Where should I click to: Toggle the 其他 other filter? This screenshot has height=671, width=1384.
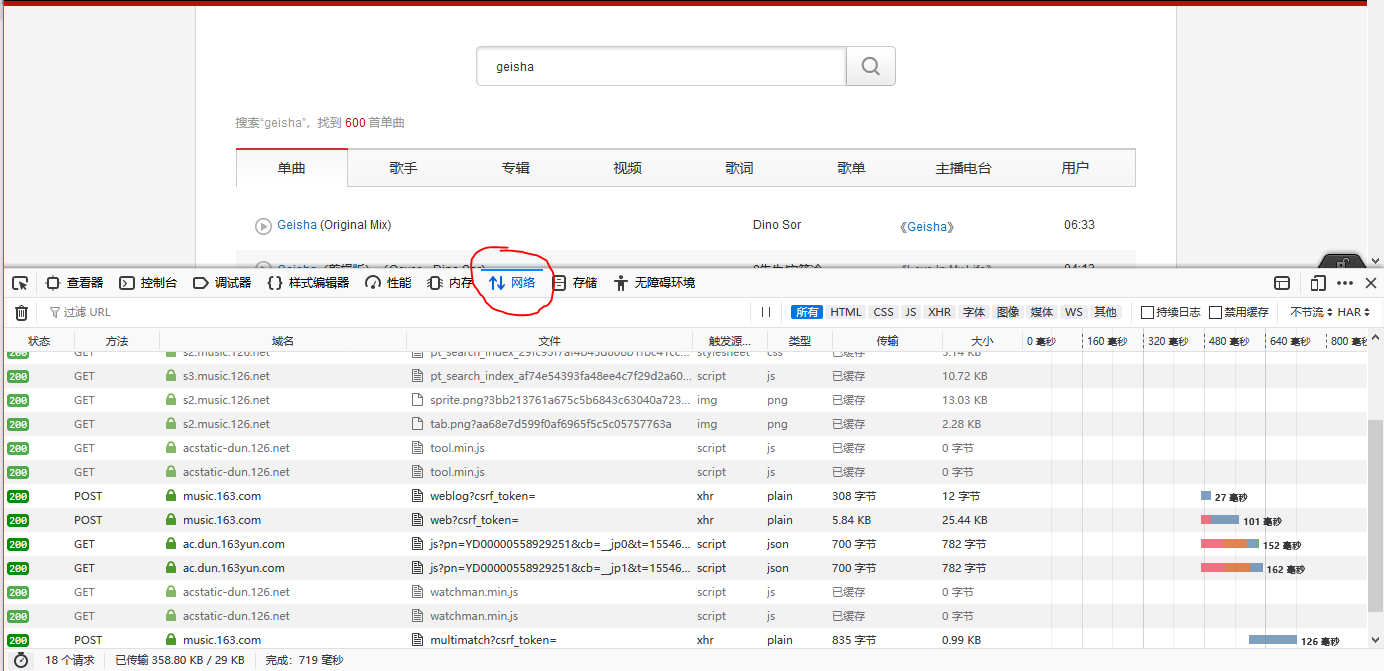coord(1105,312)
